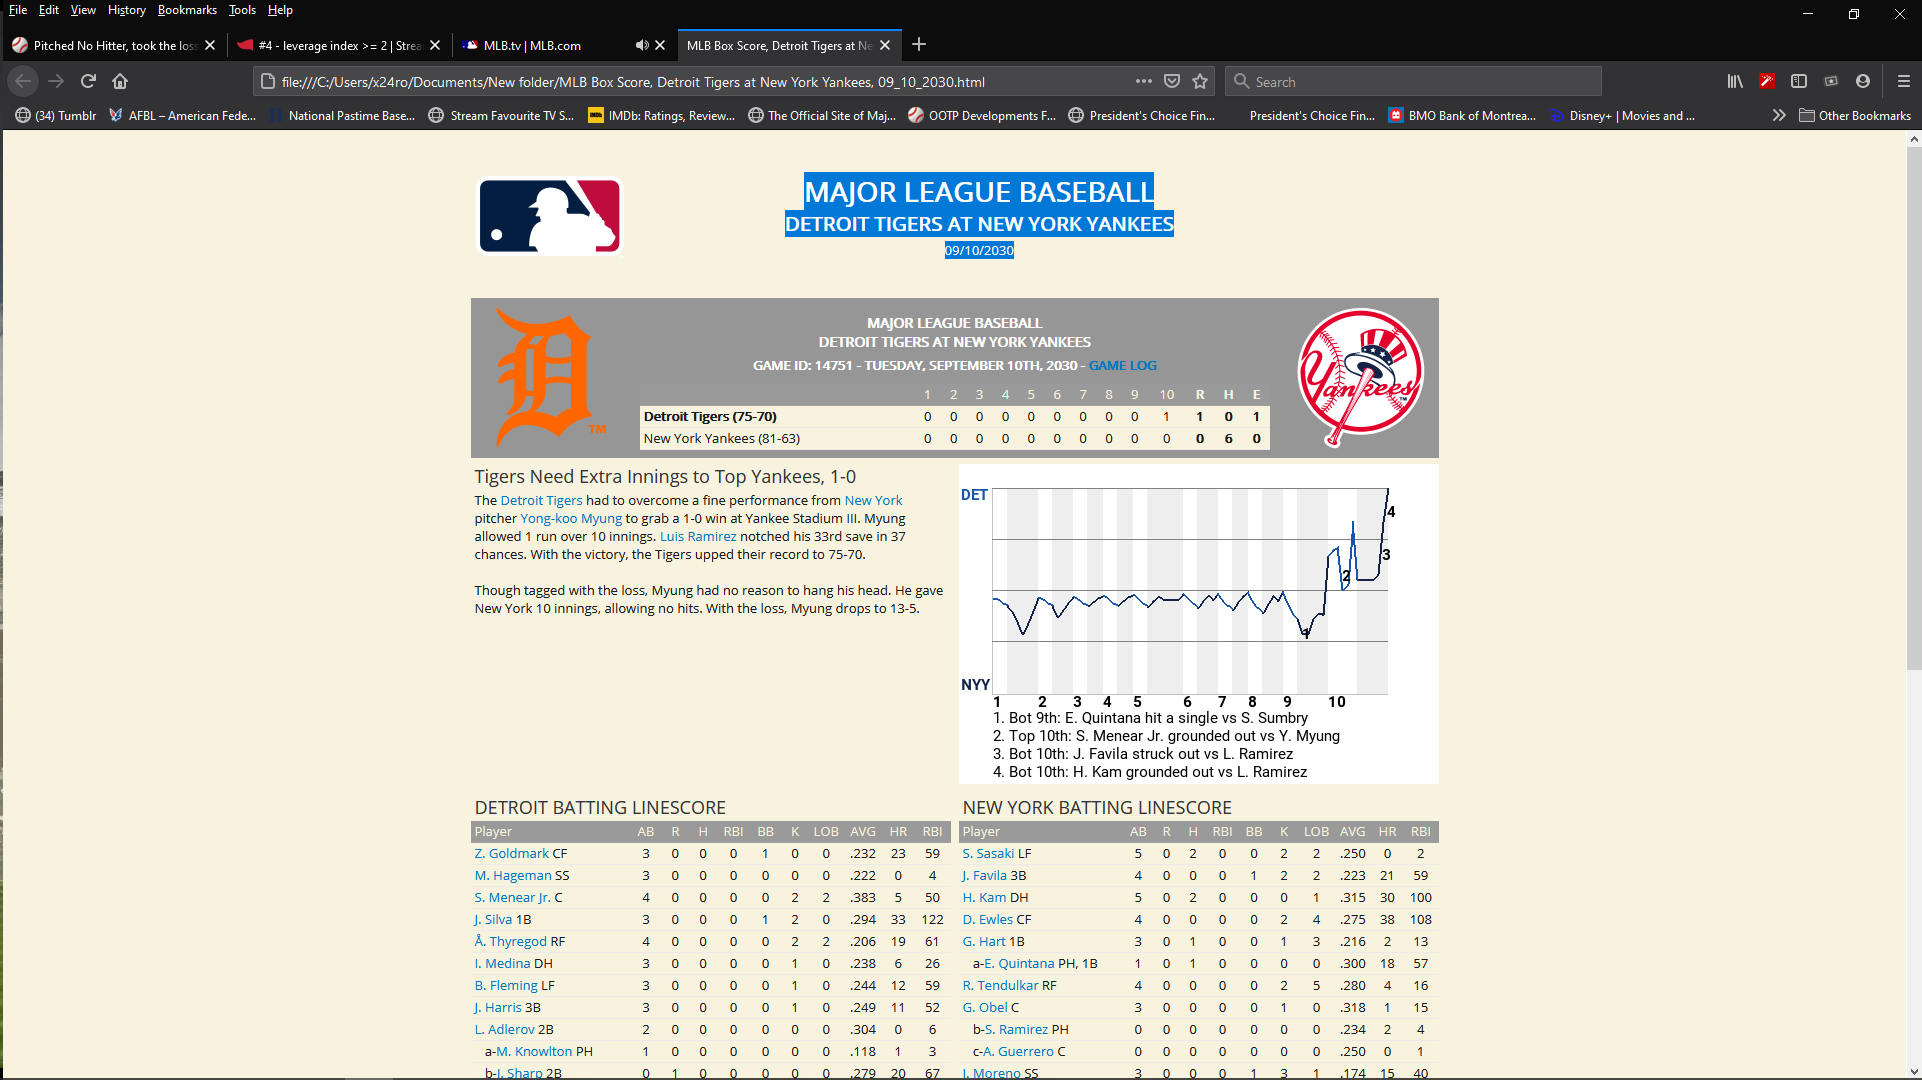Viewport: 1922px width, 1080px height.
Task: Open Other Bookmarks folder
Action: 1855,115
